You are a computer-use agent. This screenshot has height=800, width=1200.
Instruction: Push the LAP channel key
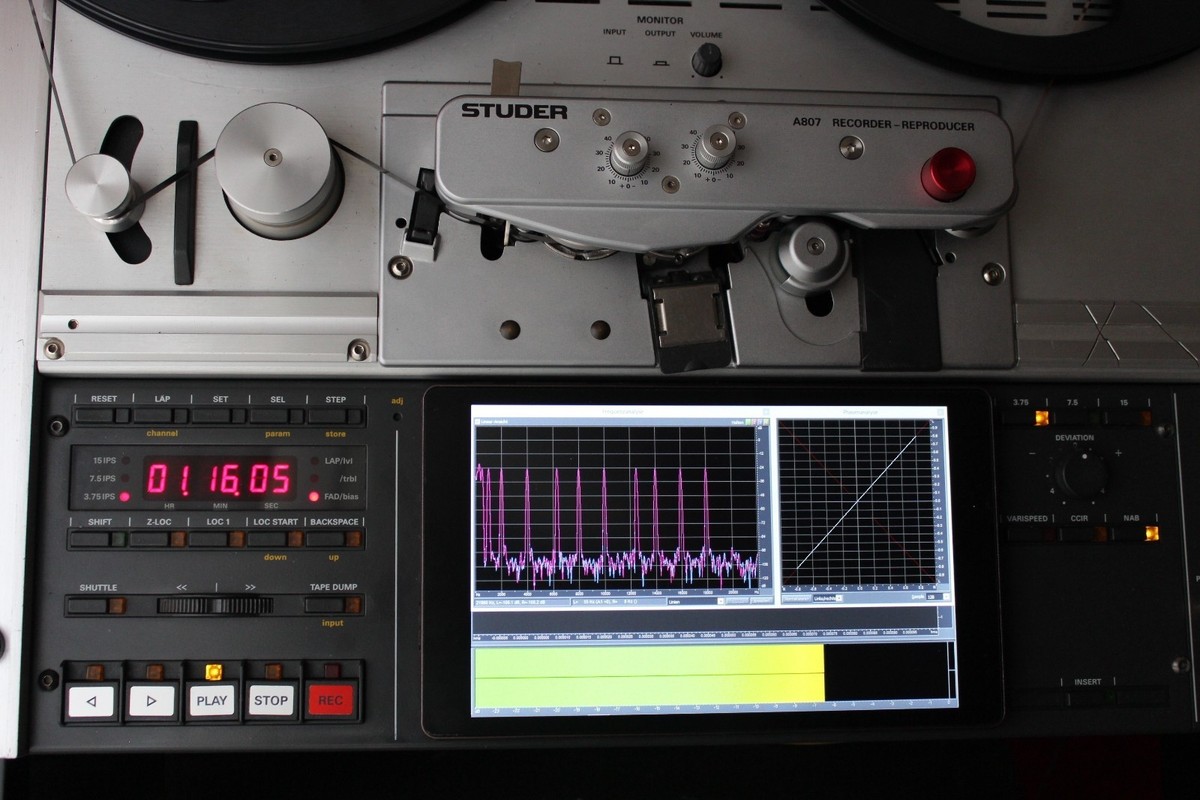point(161,415)
